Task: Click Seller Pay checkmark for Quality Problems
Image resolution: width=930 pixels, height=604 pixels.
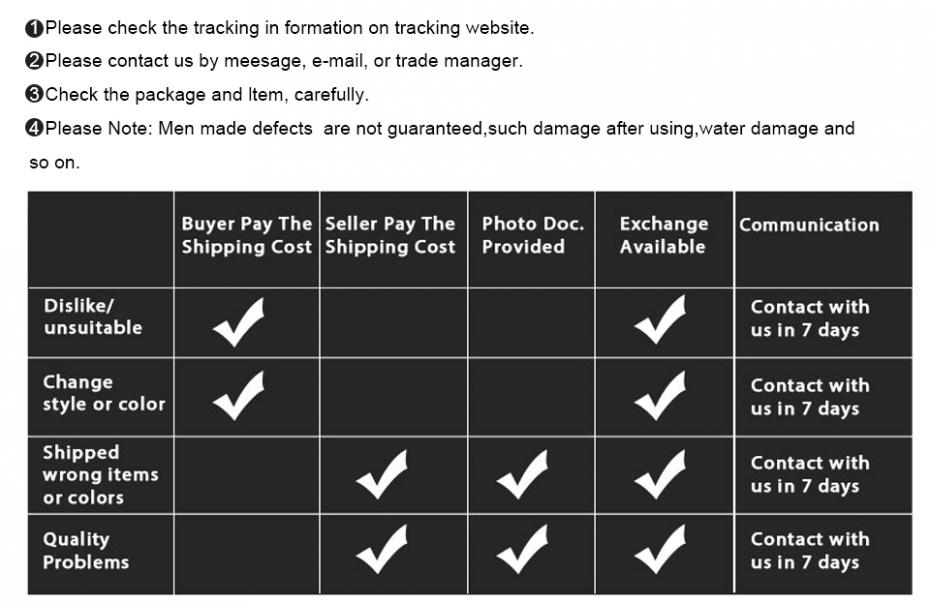Action: pyautogui.click(x=381, y=549)
